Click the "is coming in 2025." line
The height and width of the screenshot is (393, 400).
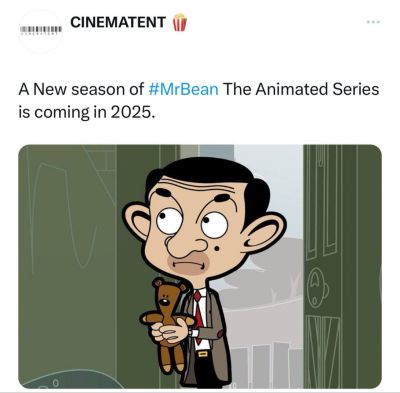(87, 113)
